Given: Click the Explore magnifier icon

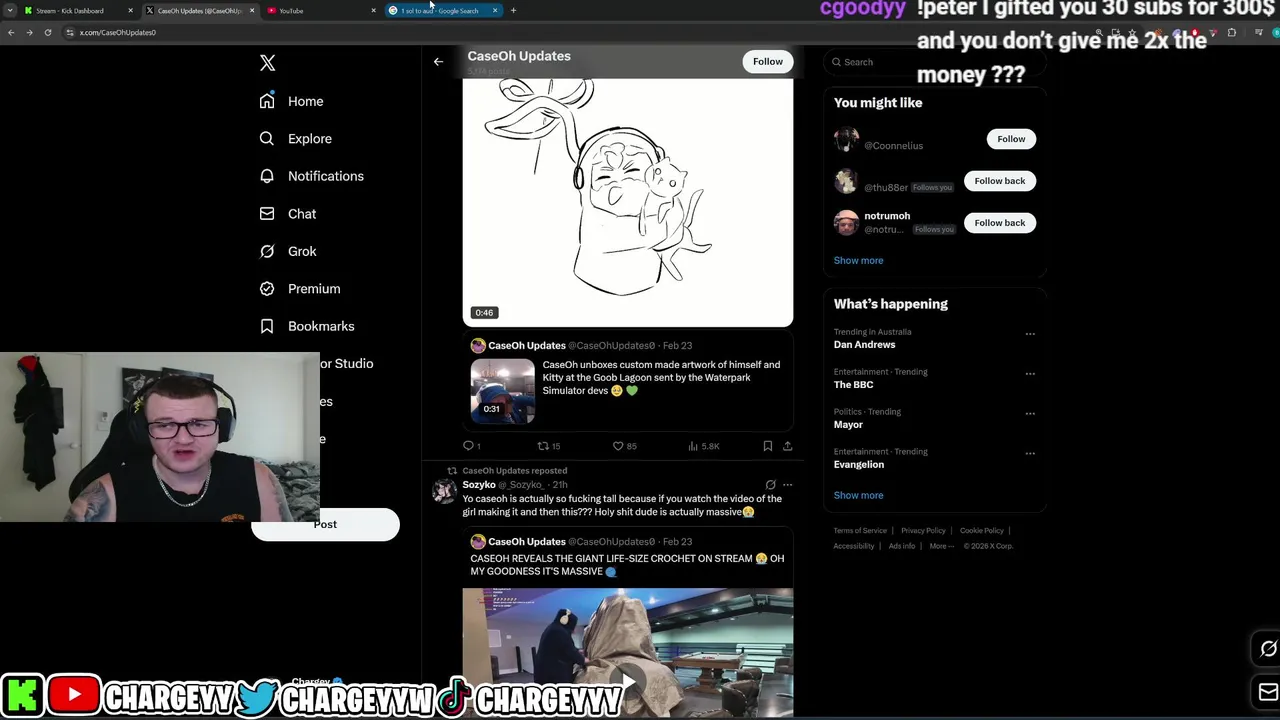Looking at the screenshot, I should tap(267, 139).
